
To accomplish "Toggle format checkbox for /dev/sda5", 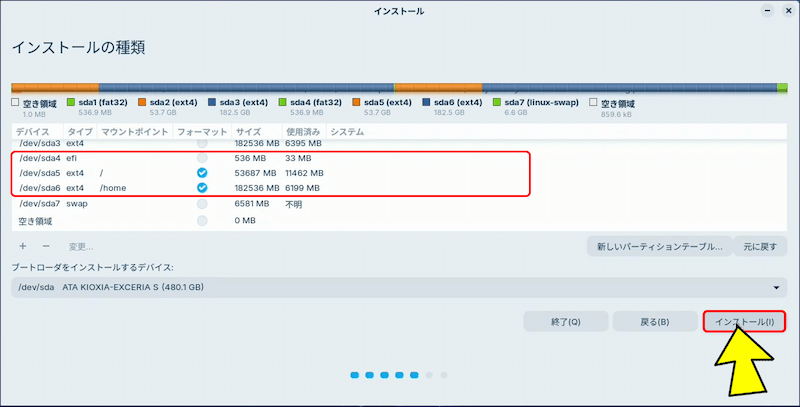I will pos(202,173).
